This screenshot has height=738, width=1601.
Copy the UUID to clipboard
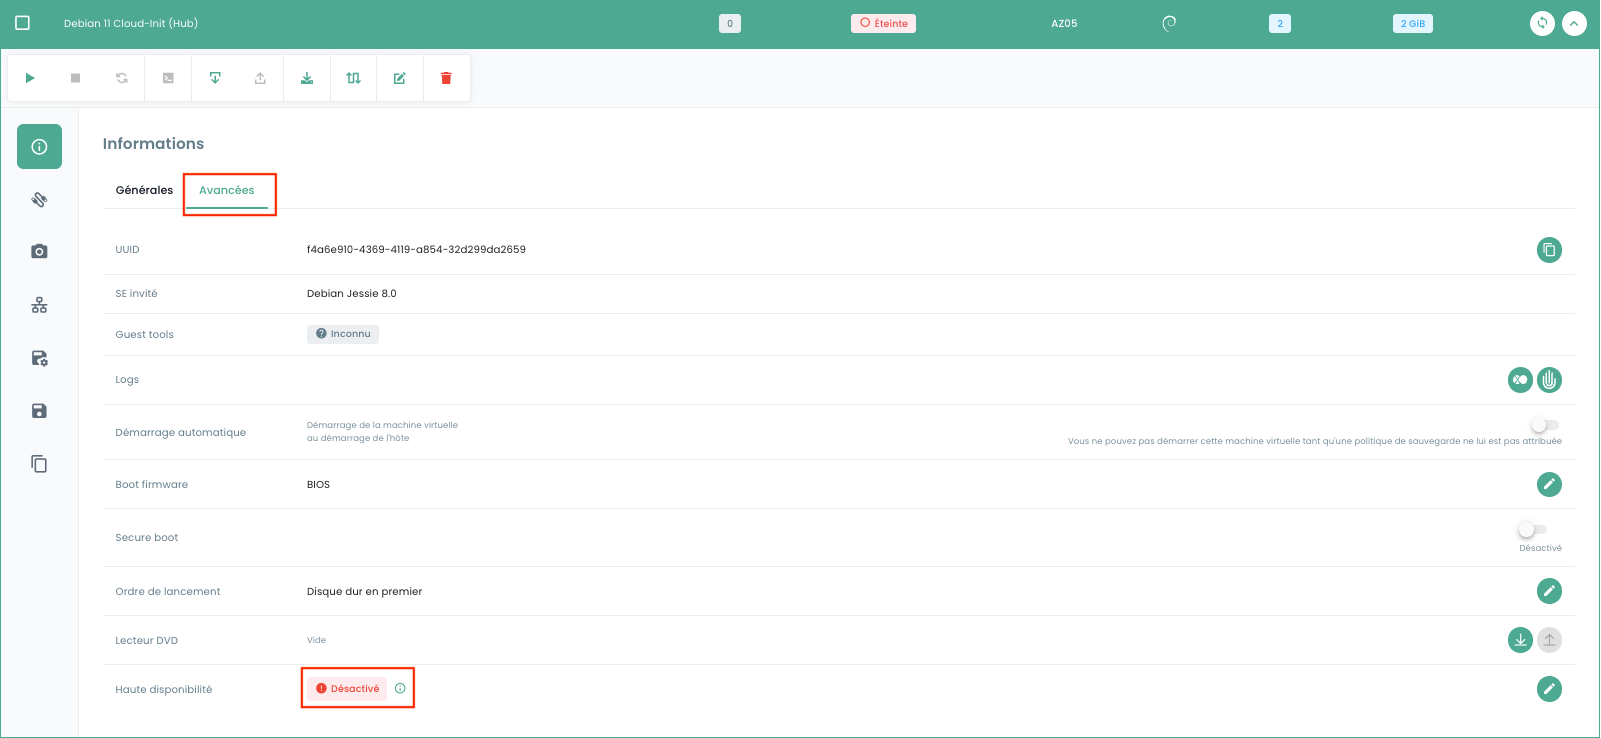pos(1548,250)
